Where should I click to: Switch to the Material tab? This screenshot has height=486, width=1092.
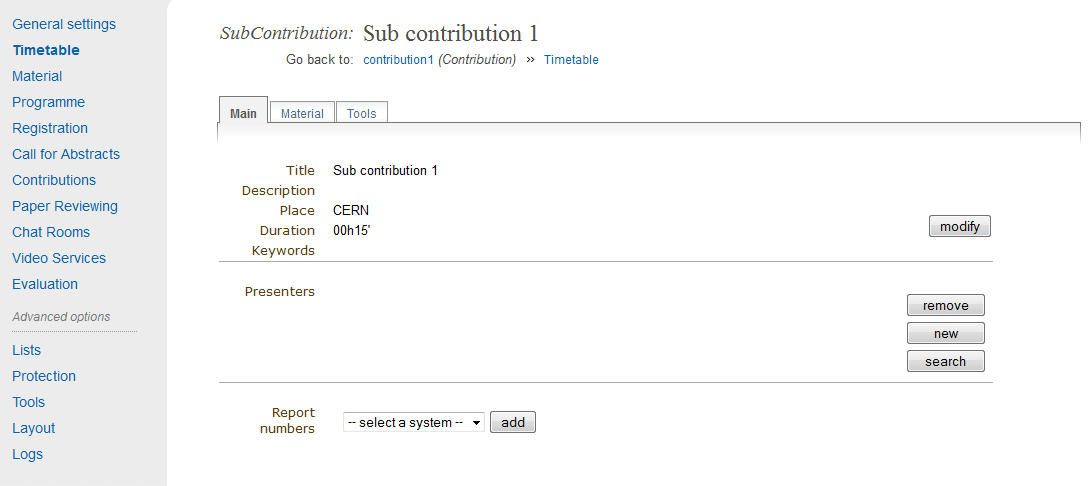point(302,113)
